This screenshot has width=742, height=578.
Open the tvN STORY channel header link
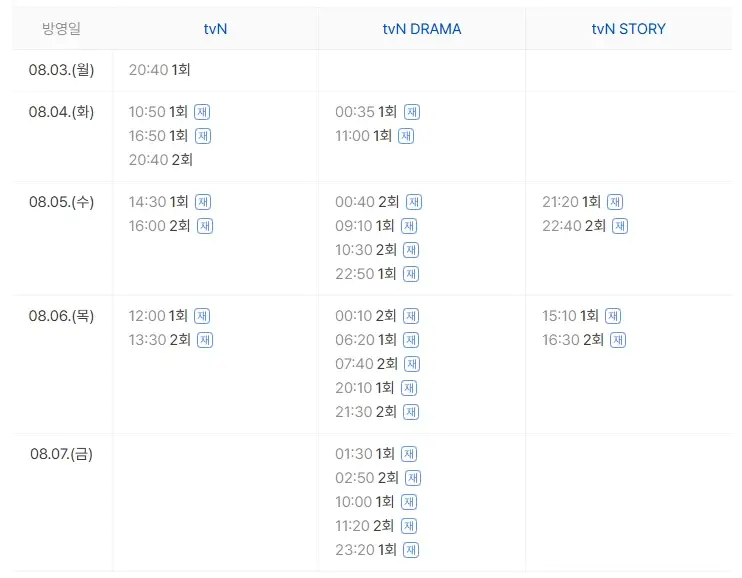coord(628,29)
